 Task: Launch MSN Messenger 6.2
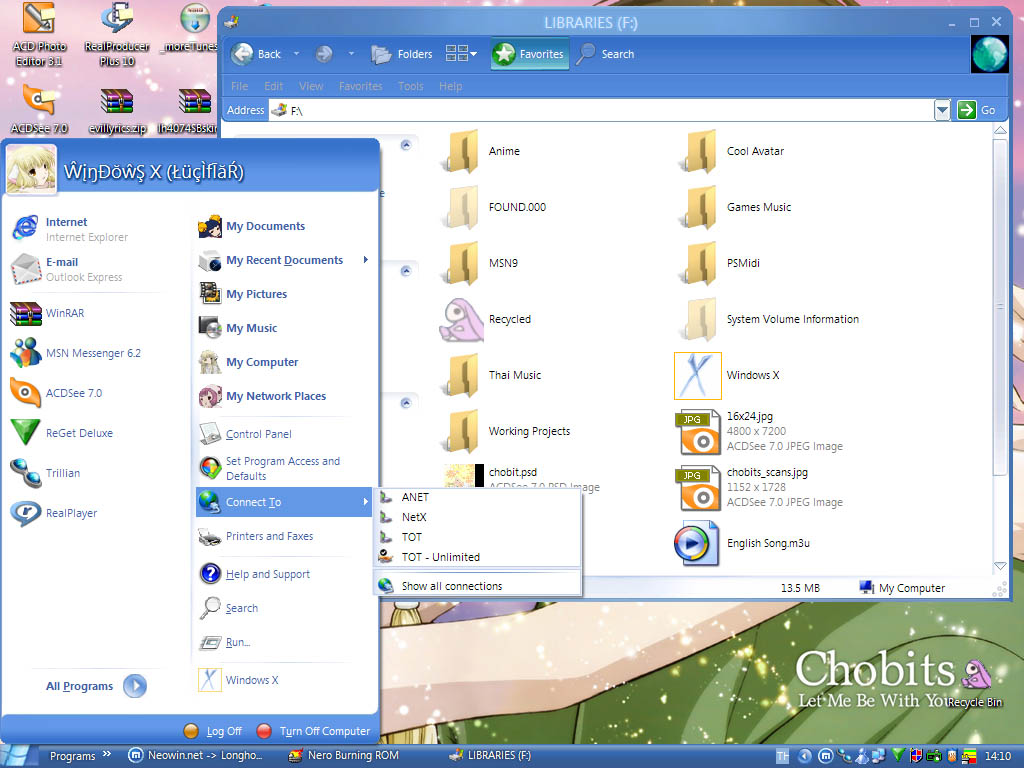92,353
